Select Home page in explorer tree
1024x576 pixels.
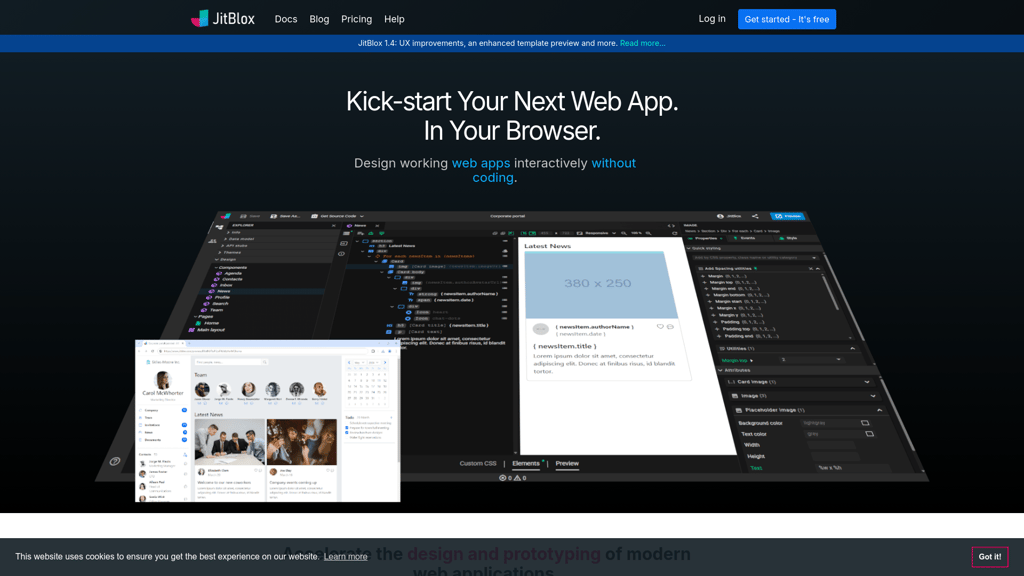(208, 323)
